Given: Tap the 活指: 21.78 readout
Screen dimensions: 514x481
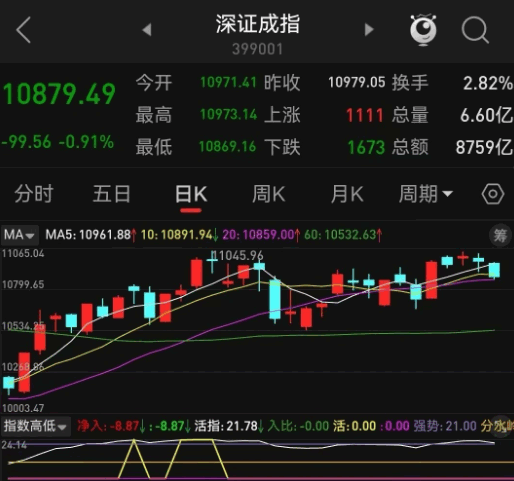Looking at the screenshot, I should [226, 426].
